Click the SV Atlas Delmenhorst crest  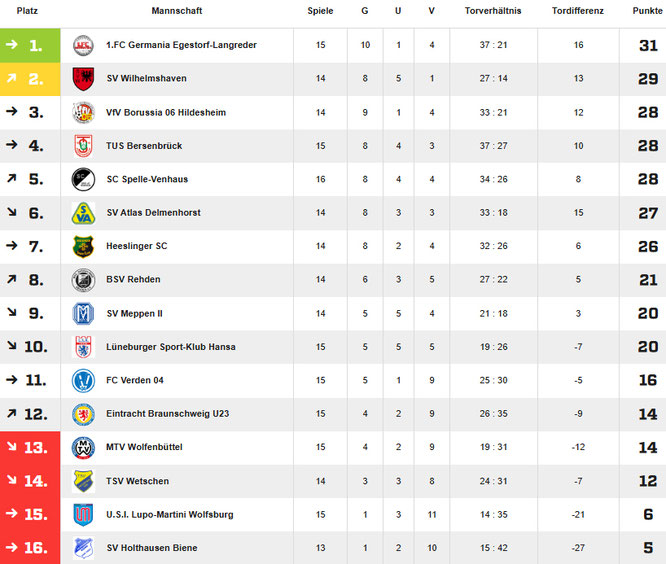coord(83,213)
